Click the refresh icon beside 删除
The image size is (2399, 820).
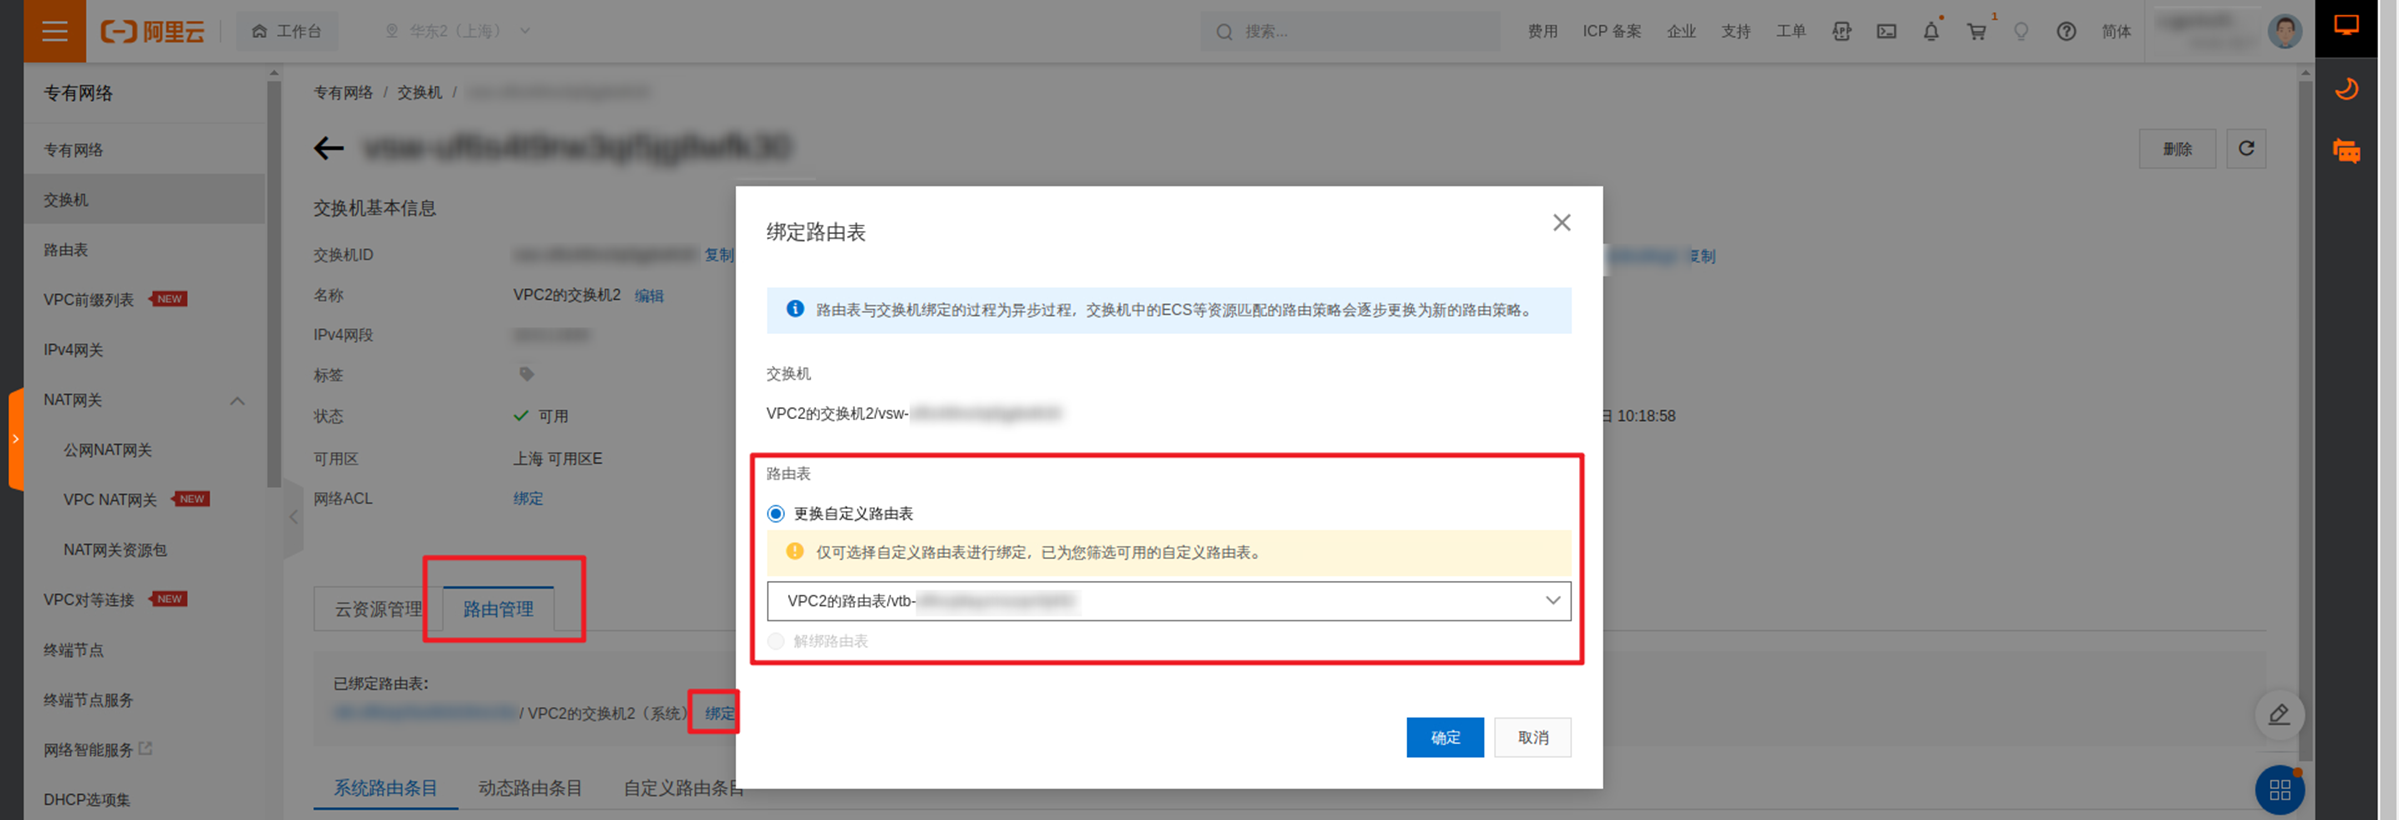[x=2246, y=148]
